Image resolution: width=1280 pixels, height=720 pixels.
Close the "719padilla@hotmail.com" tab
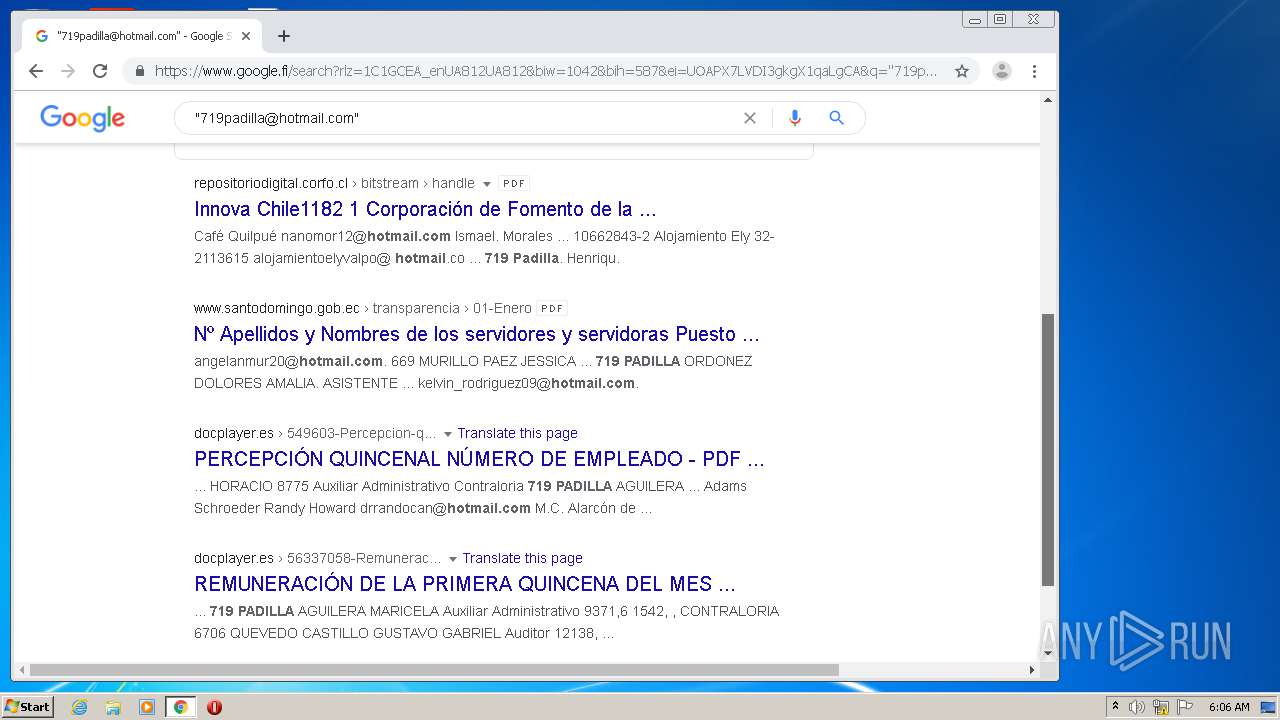[x=246, y=36]
